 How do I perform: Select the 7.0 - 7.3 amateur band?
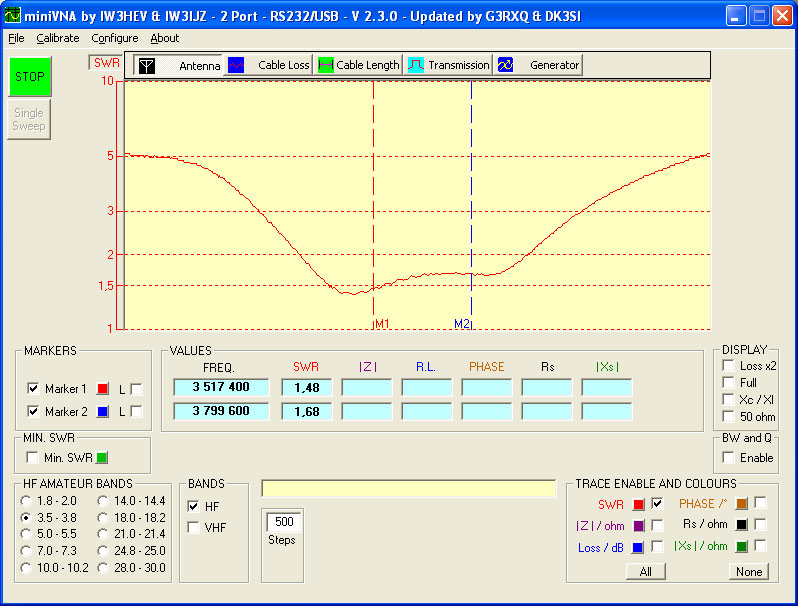(26, 551)
